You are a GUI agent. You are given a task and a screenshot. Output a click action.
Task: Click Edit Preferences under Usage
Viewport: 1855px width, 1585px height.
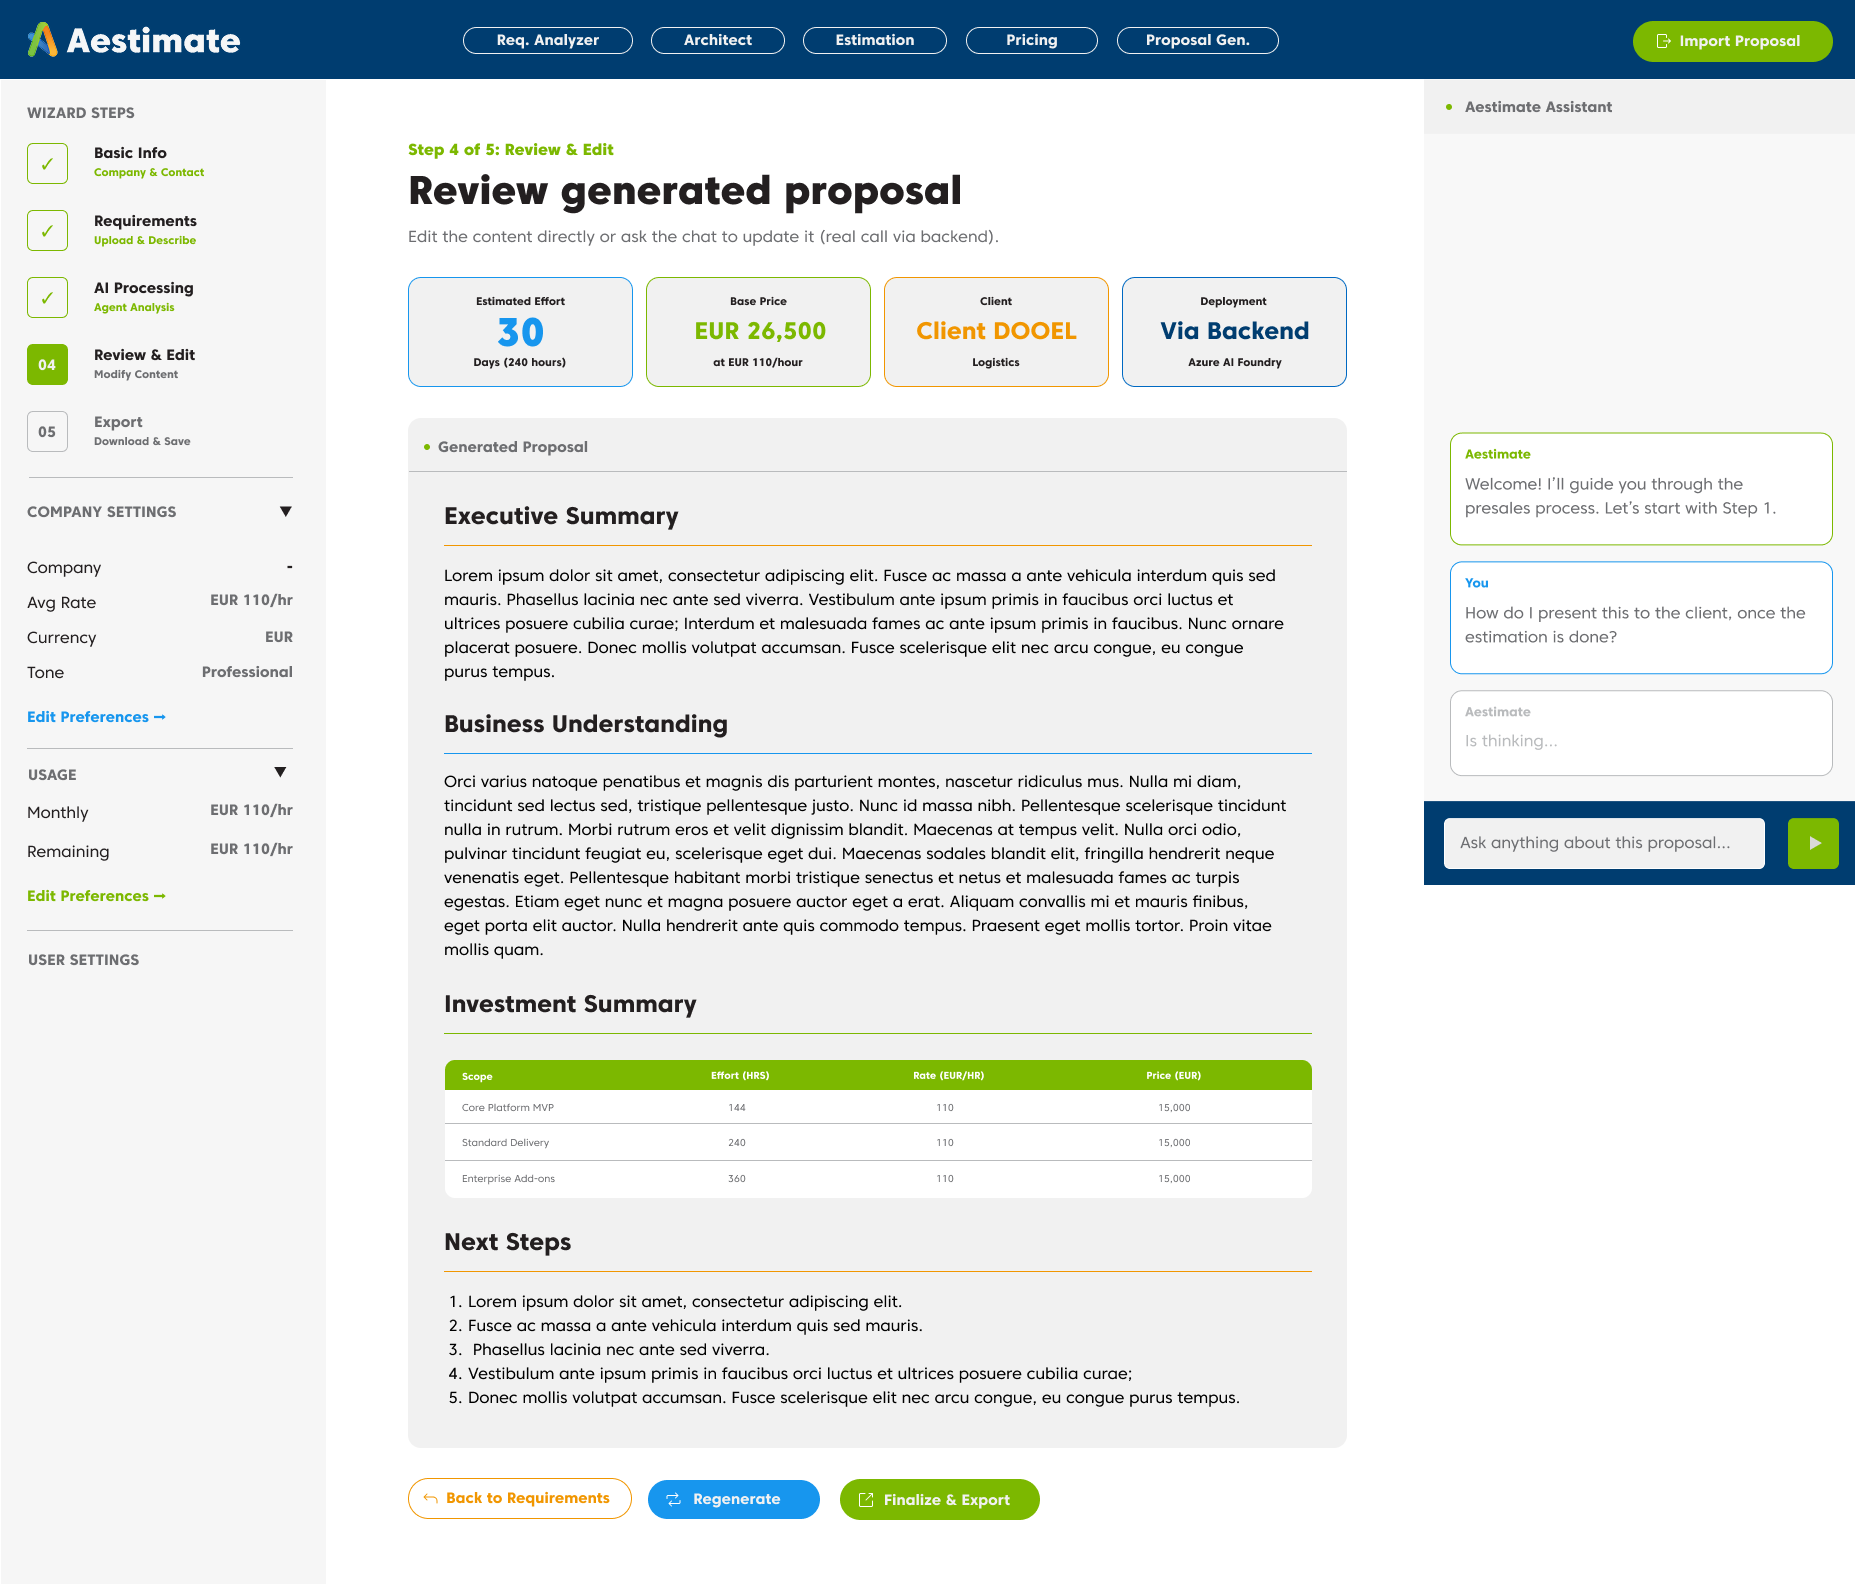(x=96, y=896)
